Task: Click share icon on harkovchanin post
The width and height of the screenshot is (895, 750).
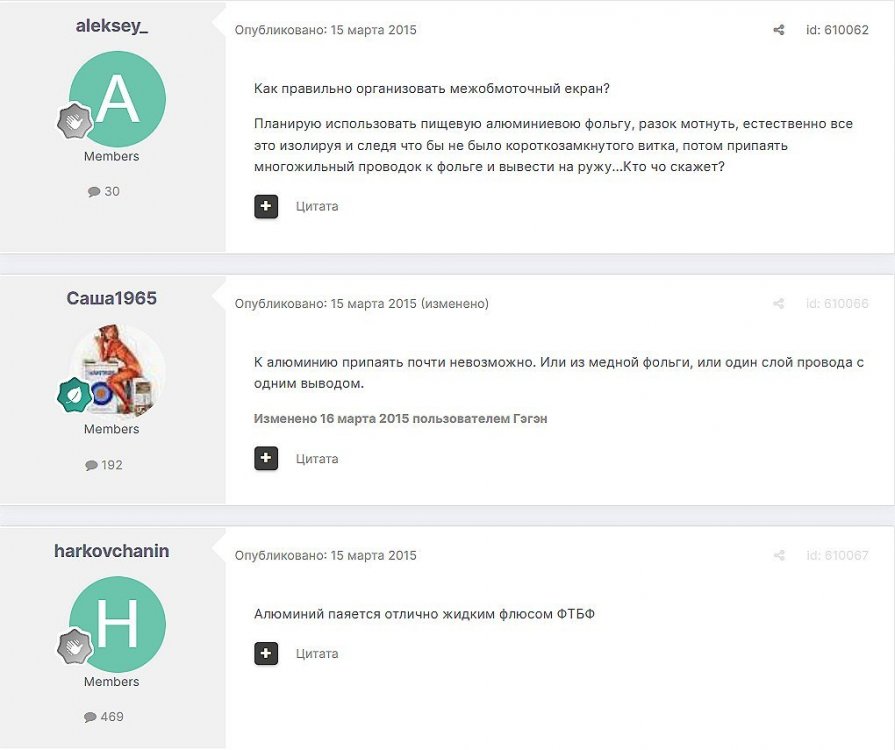Action: click(779, 555)
